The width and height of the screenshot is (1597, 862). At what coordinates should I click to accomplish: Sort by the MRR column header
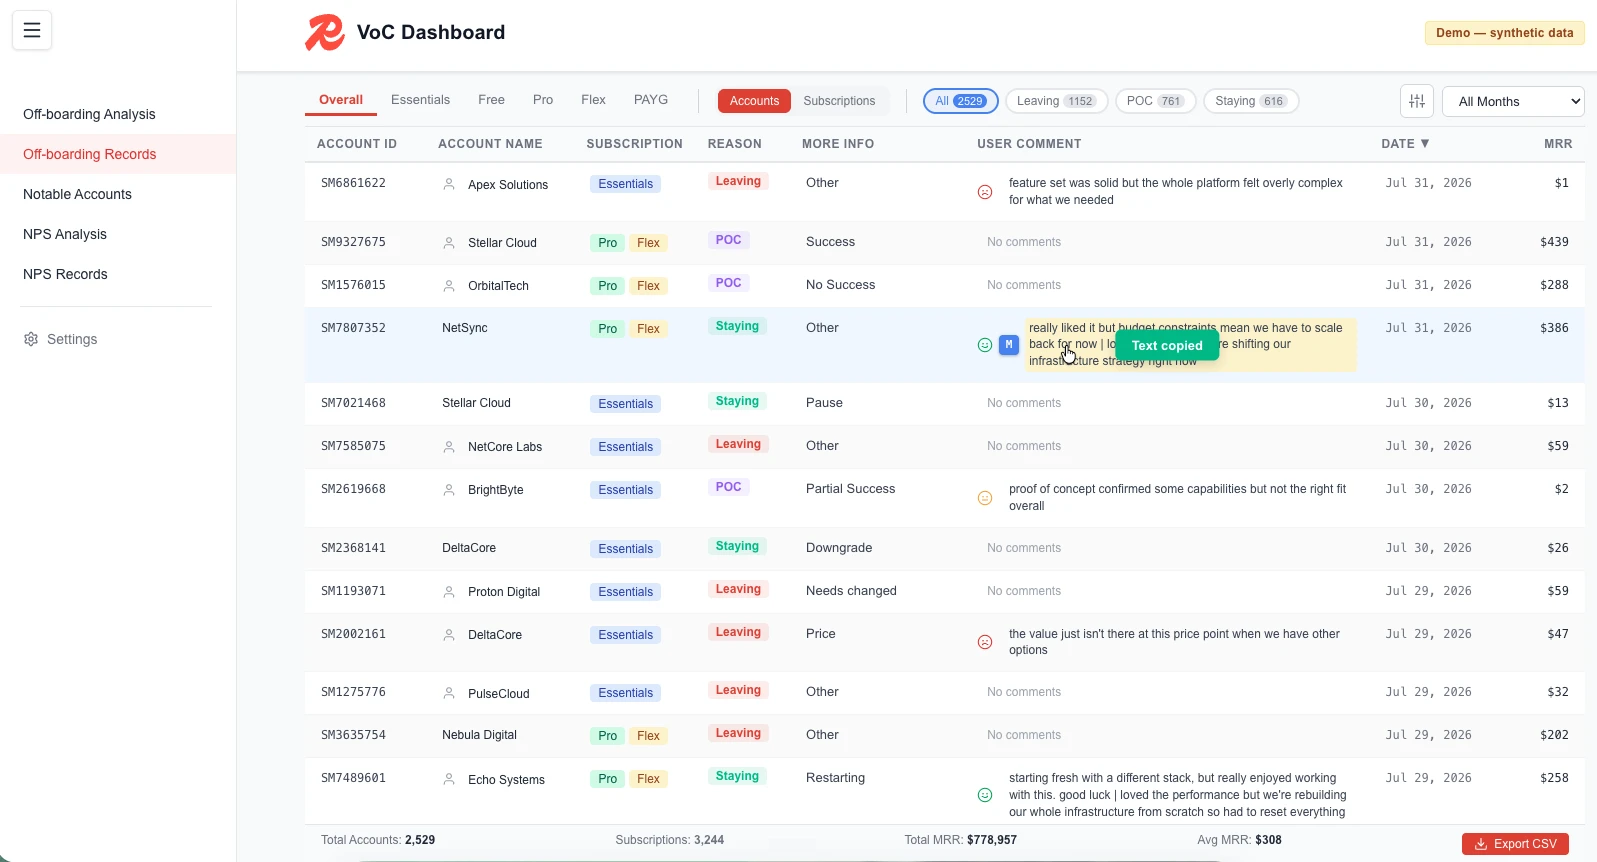(x=1558, y=144)
